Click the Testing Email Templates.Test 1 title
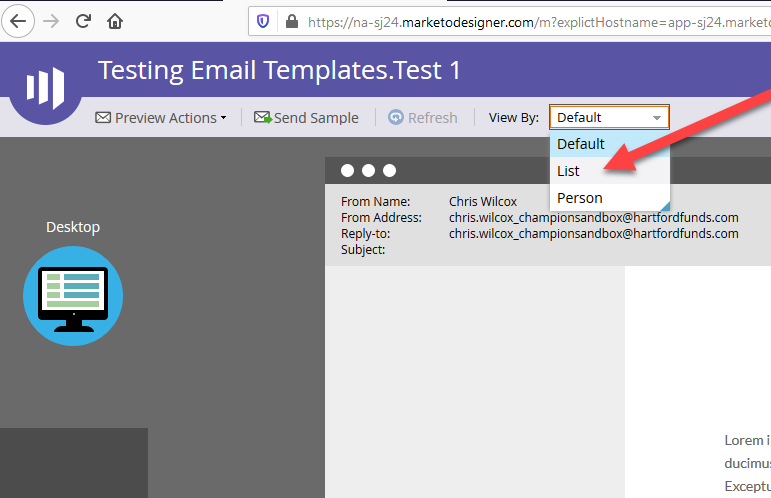This screenshot has height=498, width=771. point(279,71)
